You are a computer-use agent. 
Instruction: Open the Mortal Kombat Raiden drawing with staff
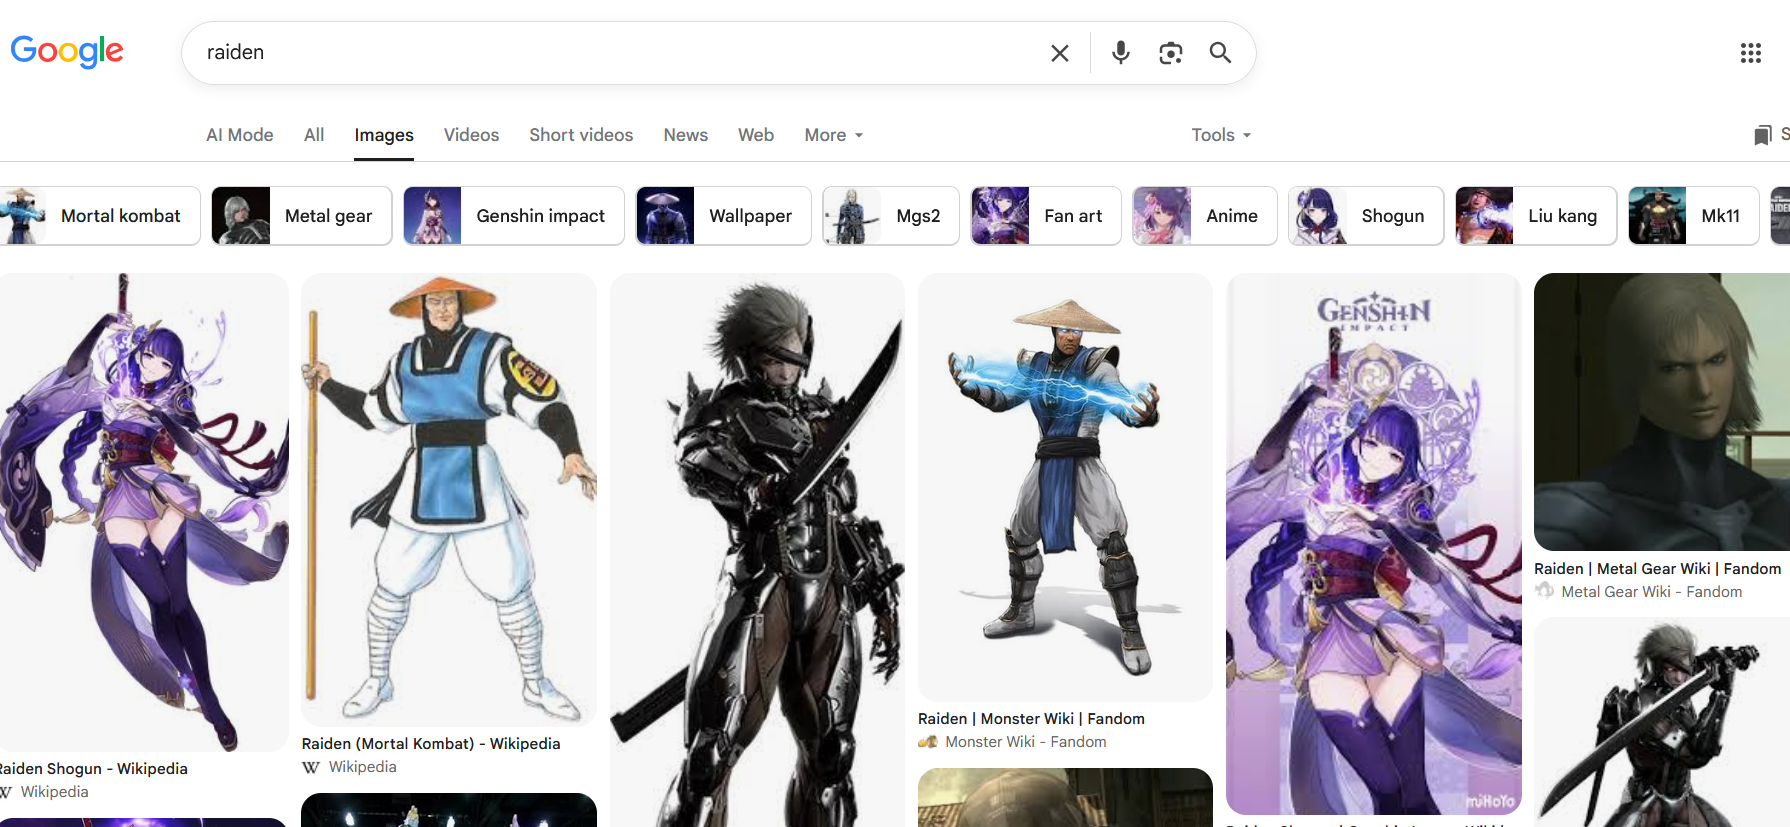449,500
